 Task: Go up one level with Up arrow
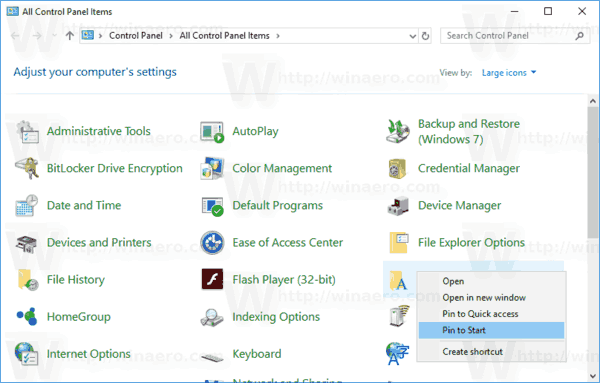[70, 36]
